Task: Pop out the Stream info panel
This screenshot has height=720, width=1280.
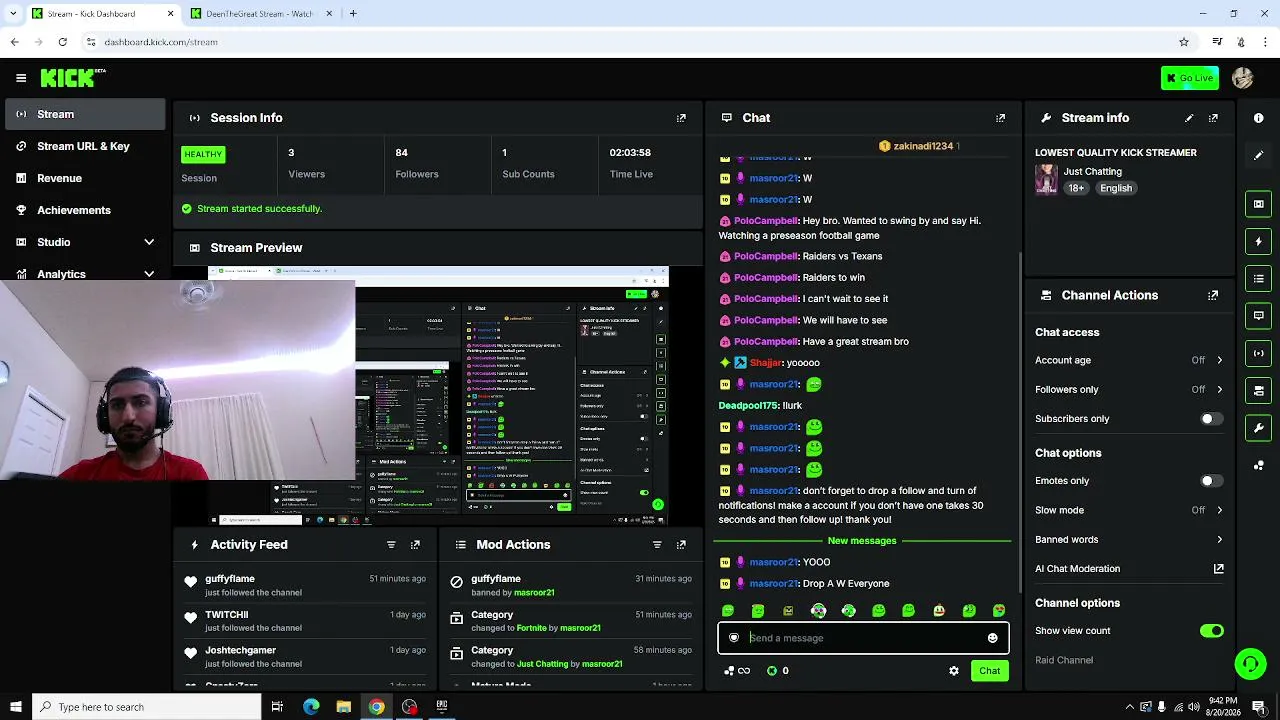Action: [x=1213, y=118]
